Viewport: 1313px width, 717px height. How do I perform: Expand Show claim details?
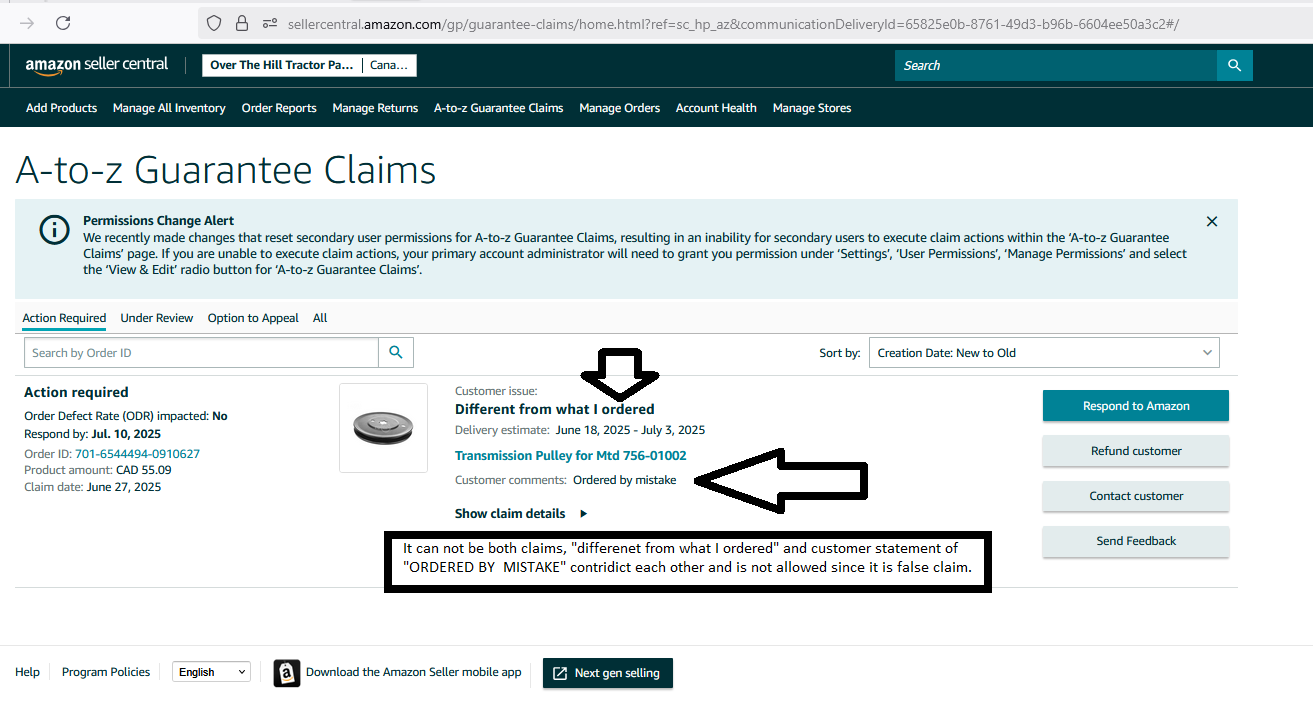click(x=521, y=513)
